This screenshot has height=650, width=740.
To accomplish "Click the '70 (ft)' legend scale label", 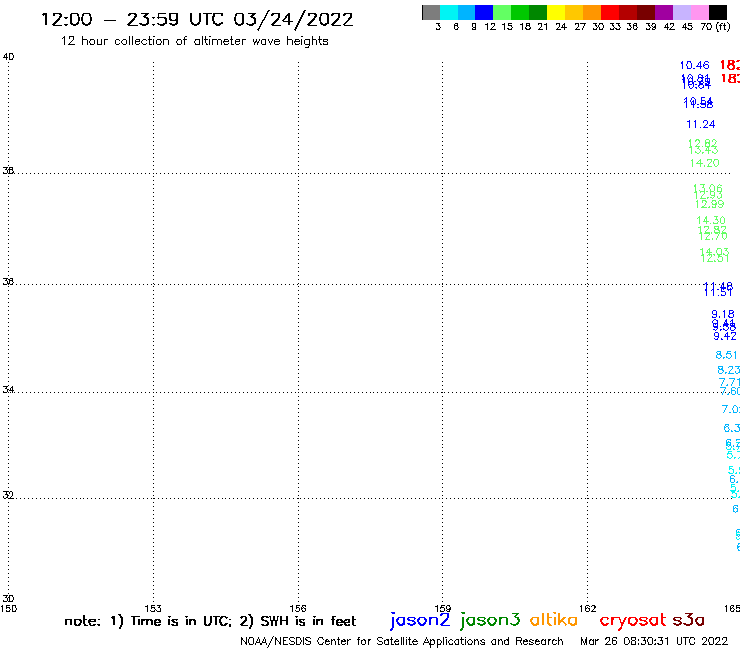I will pyautogui.click(x=715, y=27).
